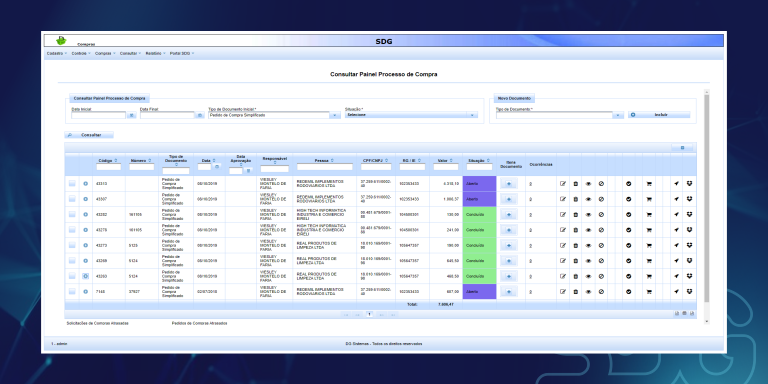Expand row details for order 43282
This screenshot has width=768, height=384.
click(x=85, y=215)
